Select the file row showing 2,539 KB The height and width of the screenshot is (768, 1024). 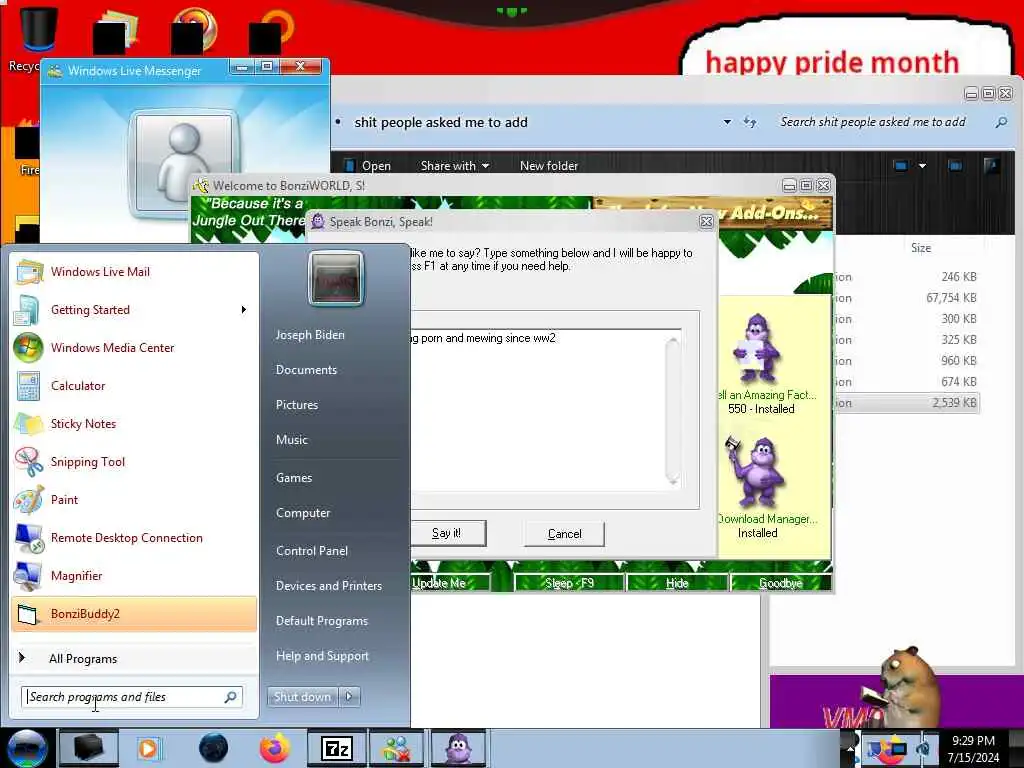[x=906, y=403]
